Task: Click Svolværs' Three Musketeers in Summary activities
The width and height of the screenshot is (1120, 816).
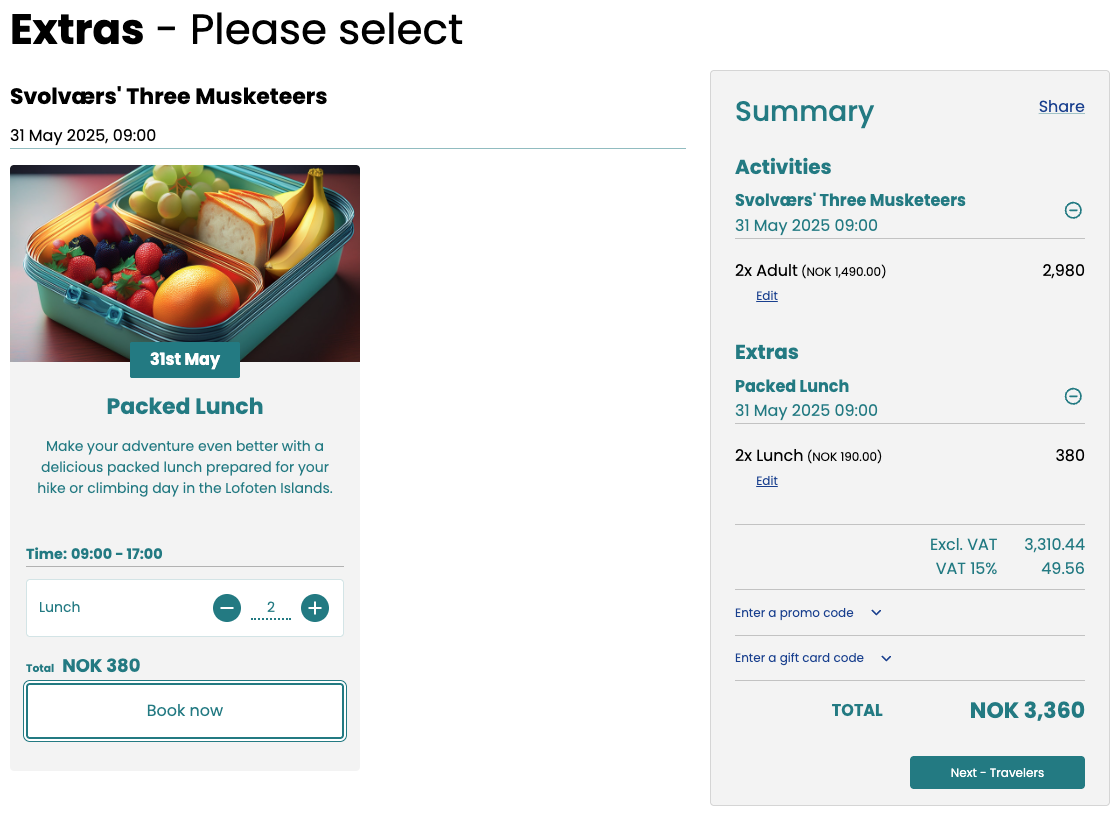Action: tap(850, 200)
